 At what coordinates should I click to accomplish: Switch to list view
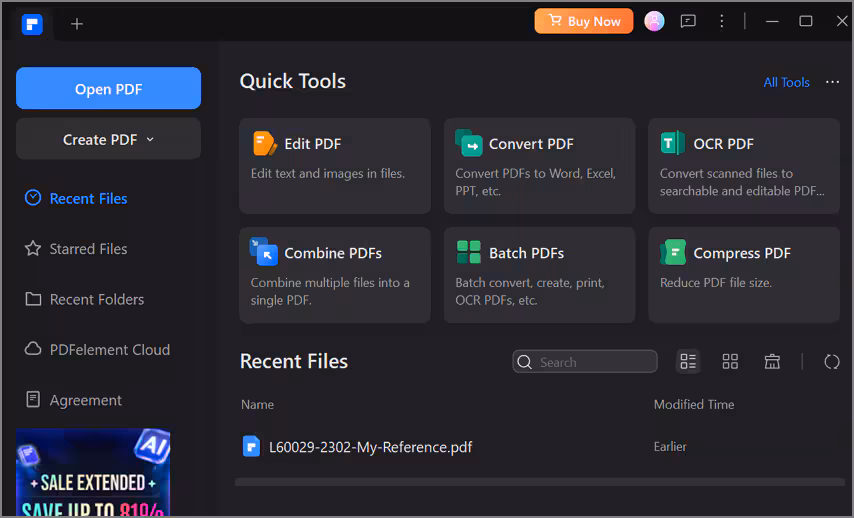click(x=688, y=362)
